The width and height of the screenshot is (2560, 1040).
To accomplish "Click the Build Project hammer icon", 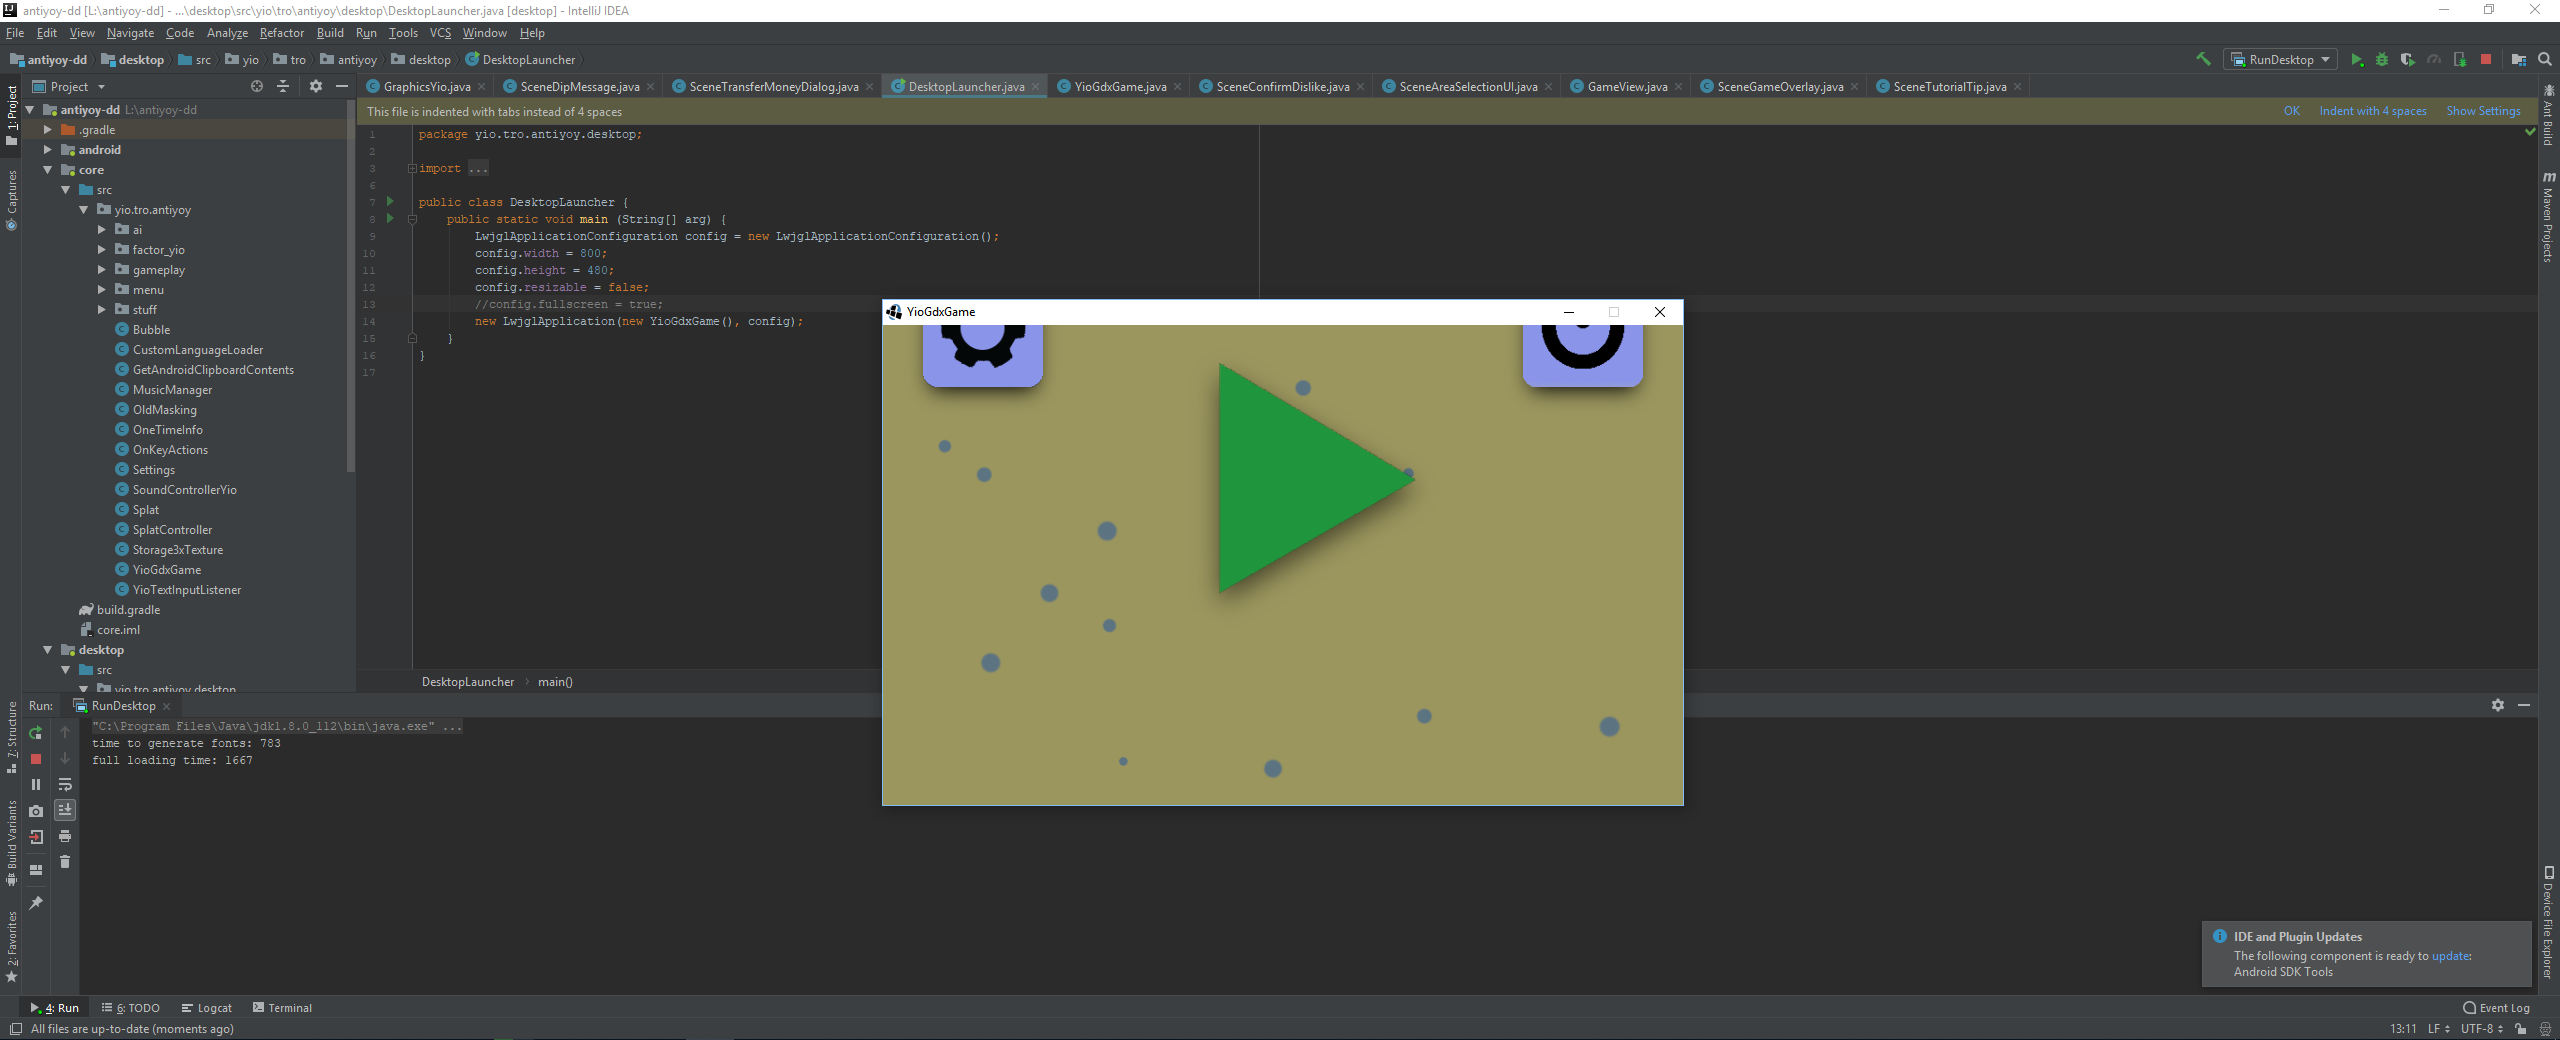I will click(x=2203, y=60).
